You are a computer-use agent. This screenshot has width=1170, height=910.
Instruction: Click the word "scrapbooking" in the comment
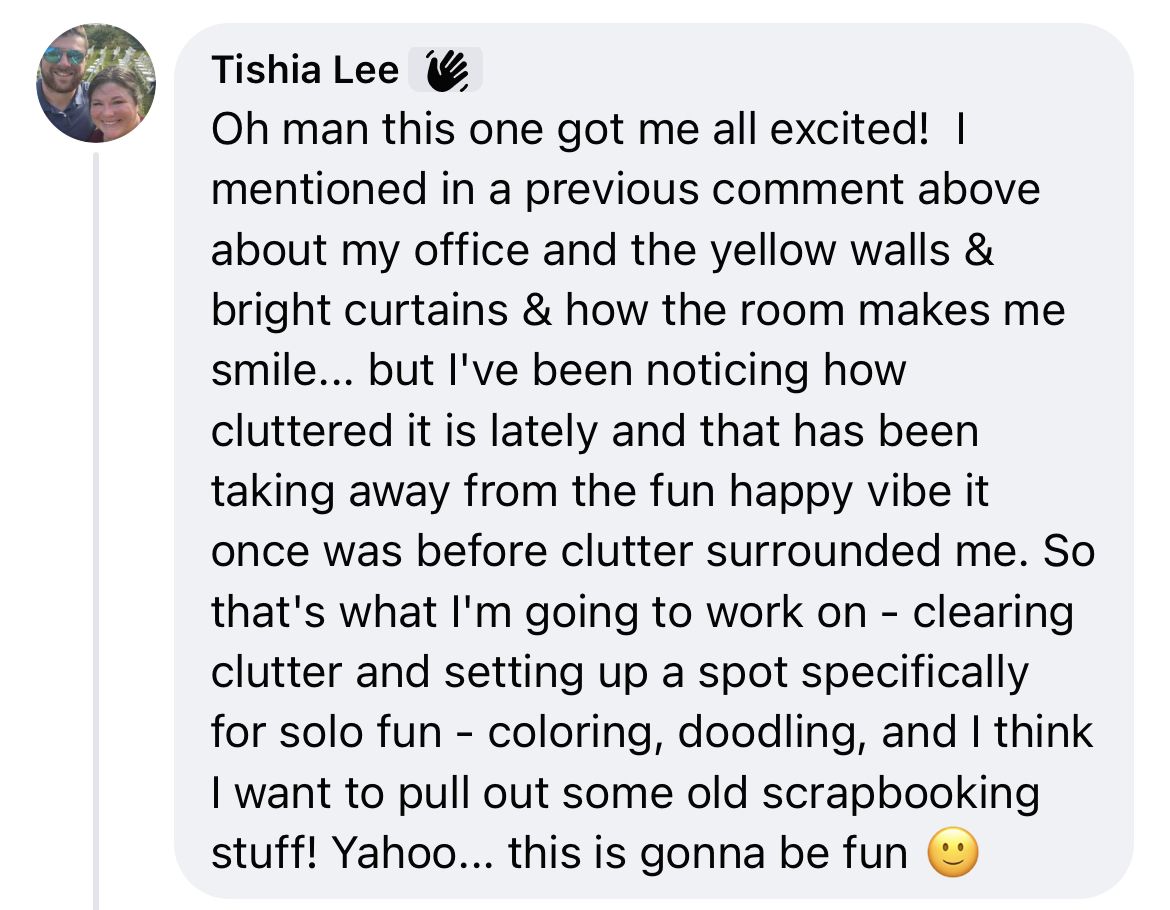pos(900,793)
